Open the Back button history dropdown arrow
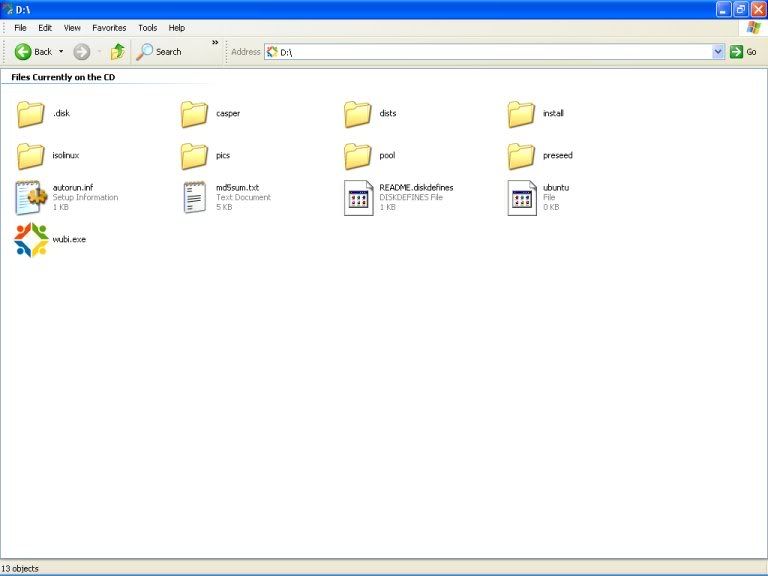 [61, 52]
